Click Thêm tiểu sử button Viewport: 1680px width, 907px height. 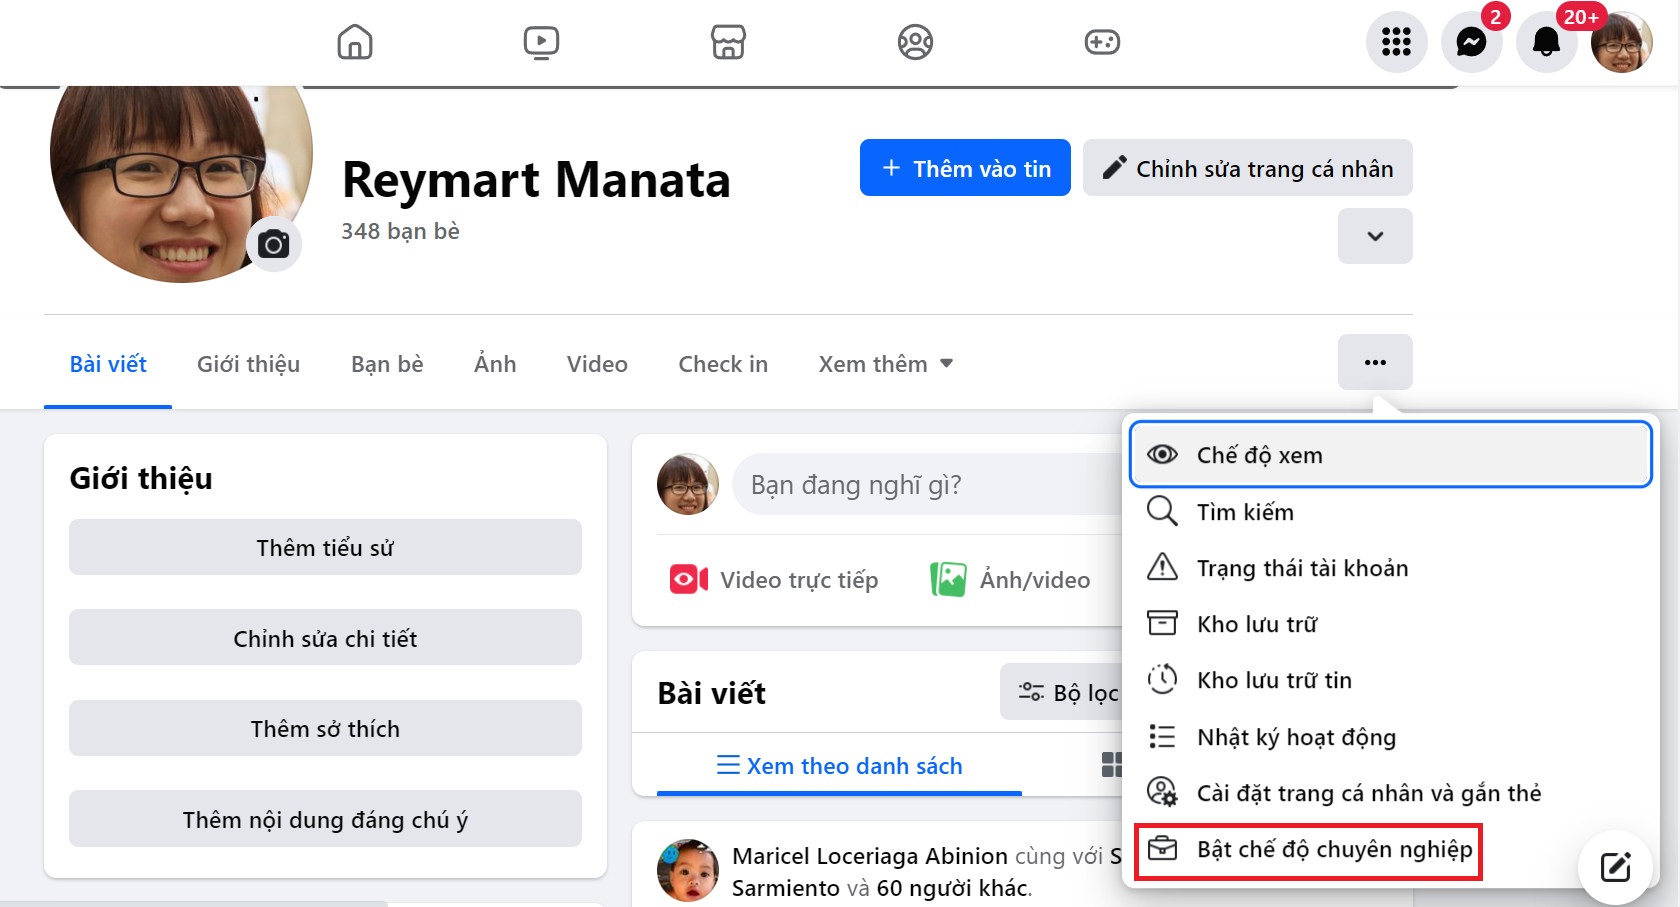(325, 547)
